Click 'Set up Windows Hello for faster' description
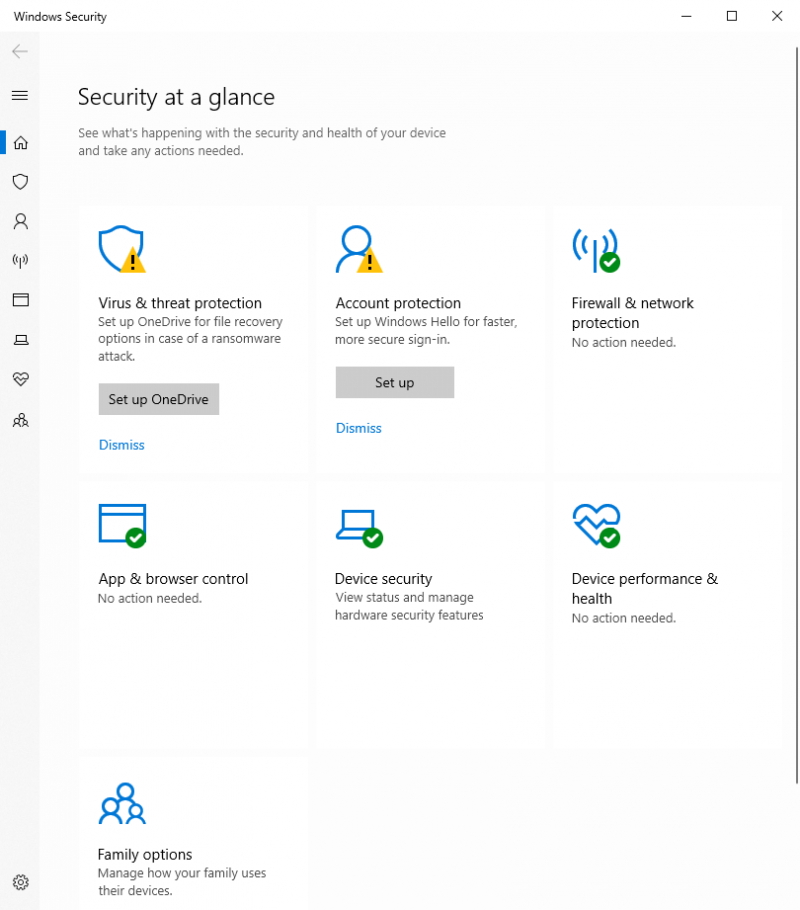 [426, 330]
